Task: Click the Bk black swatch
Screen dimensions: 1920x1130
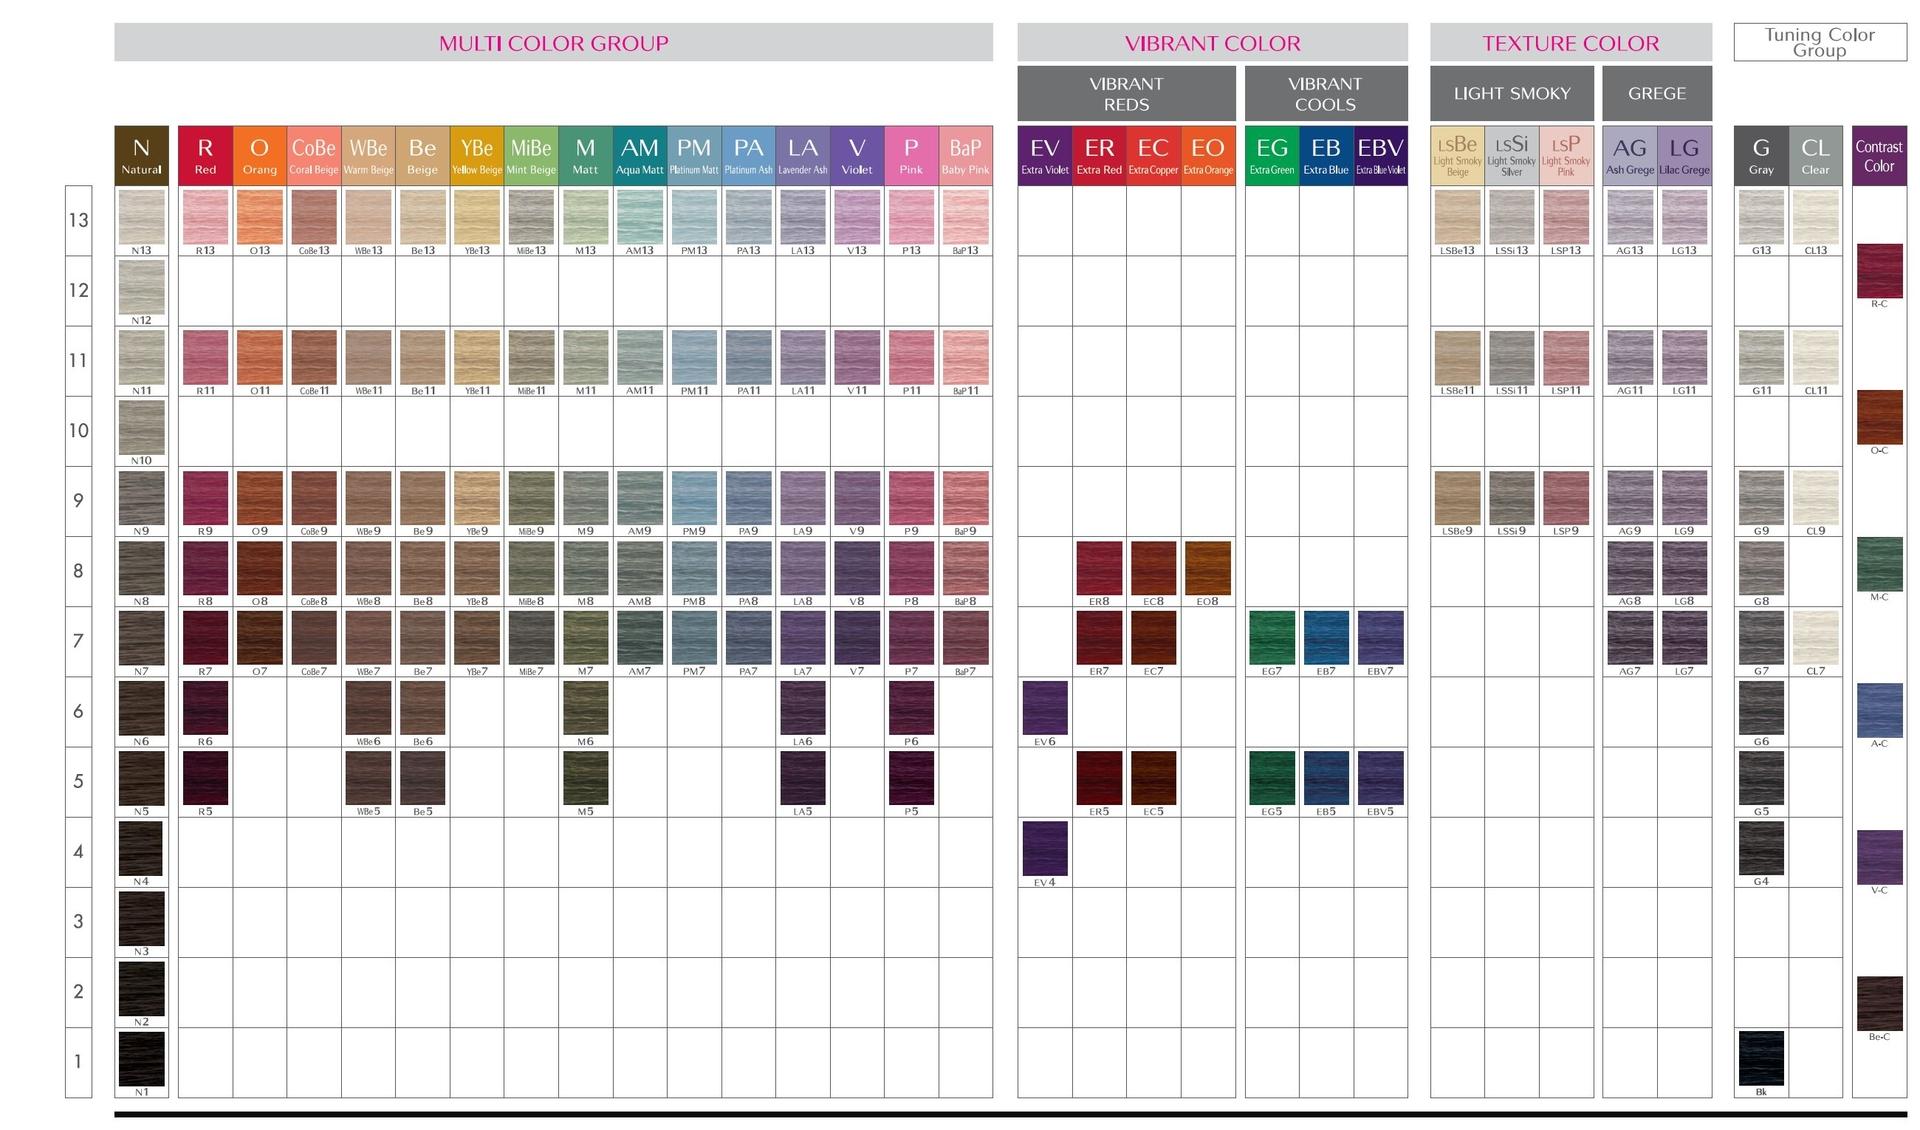Action: (x=1761, y=1058)
